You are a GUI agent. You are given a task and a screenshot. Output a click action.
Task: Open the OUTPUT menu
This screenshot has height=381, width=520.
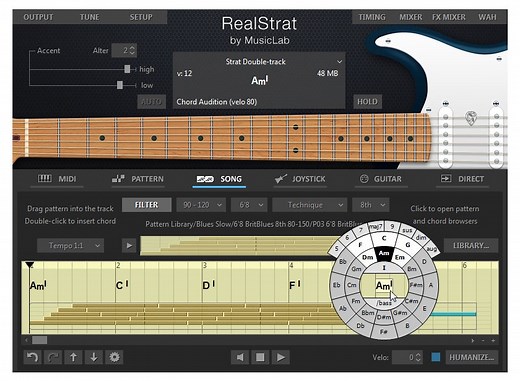pos(38,17)
